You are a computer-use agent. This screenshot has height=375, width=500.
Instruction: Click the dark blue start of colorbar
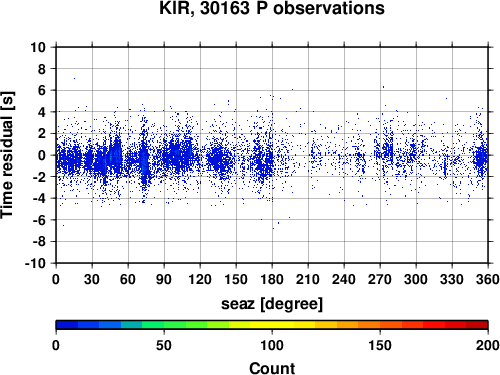[x=67, y=325]
